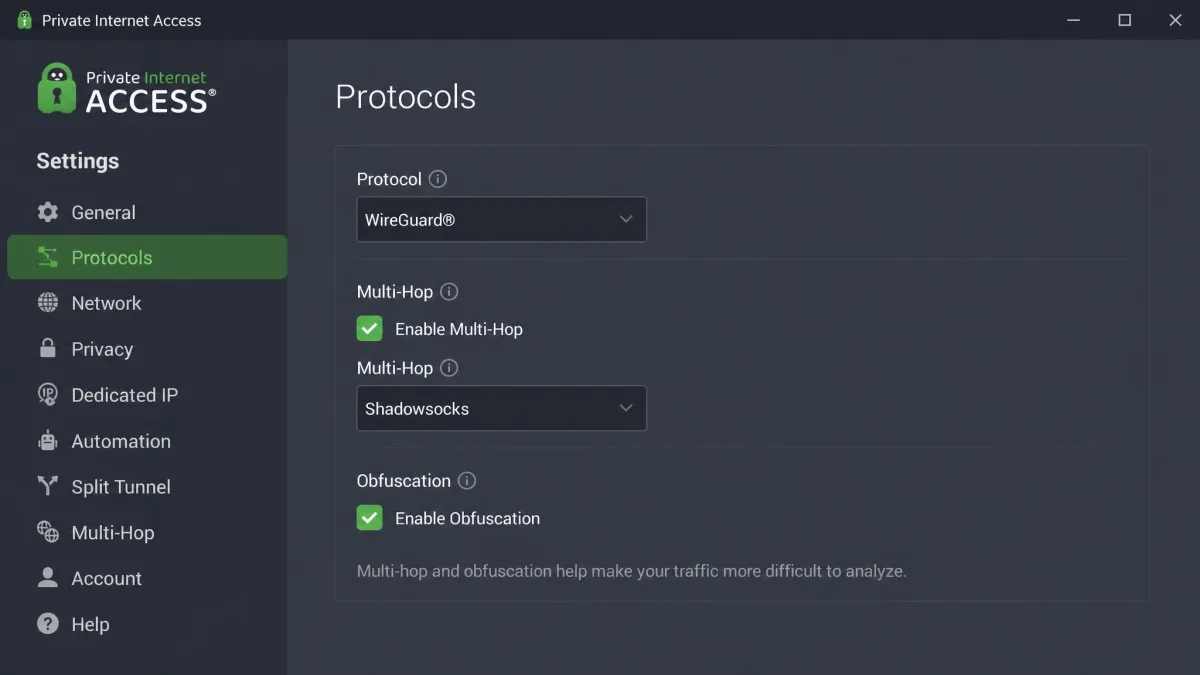Screen dimensions: 1200x675
Task: Click the Enable Multi-Hop label text
Action: tap(459, 329)
